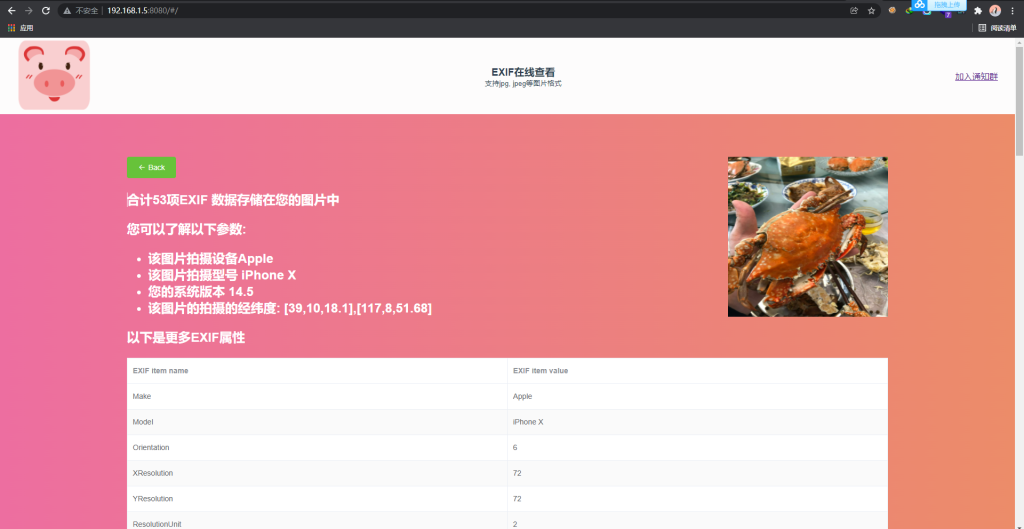1024x529 pixels.
Task: Click the XResolution row name cell
Action: (317, 473)
